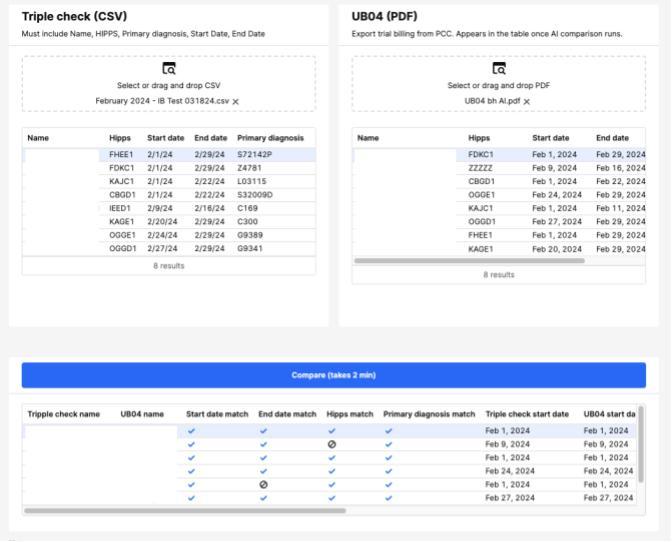The image size is (672, 542).
Task: Select the OGGE1 row in UB04 table
Action: 499,195
